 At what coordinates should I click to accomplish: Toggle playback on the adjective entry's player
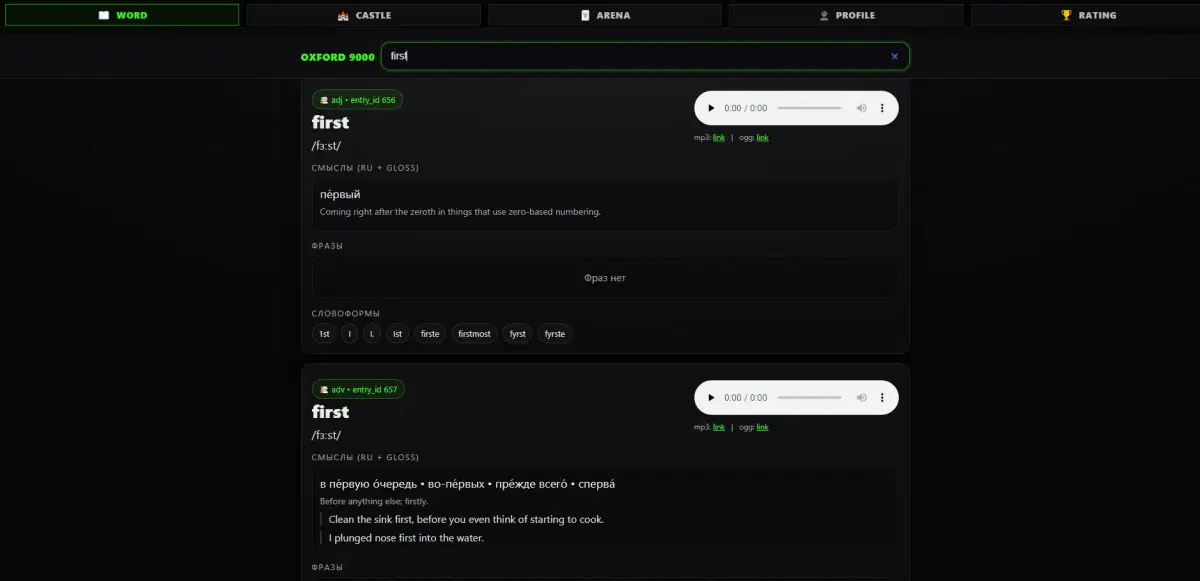(x=711, y=107)
